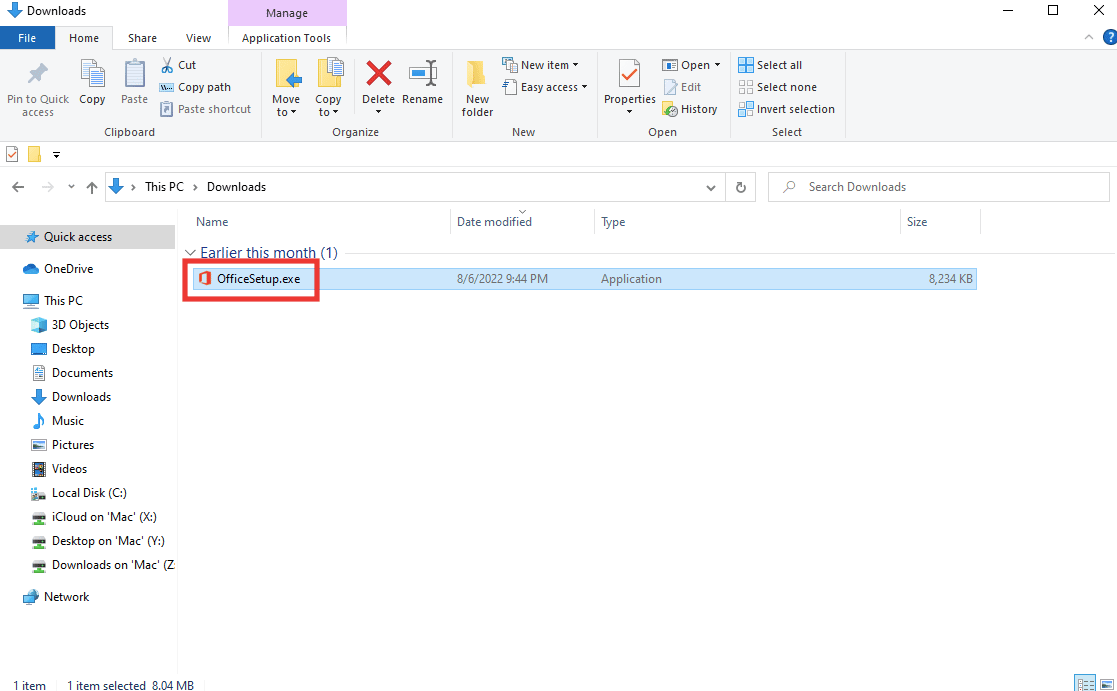Open Properties for the selected file
The height and width of the screenshot is (691, 1117).
point(629,88)
